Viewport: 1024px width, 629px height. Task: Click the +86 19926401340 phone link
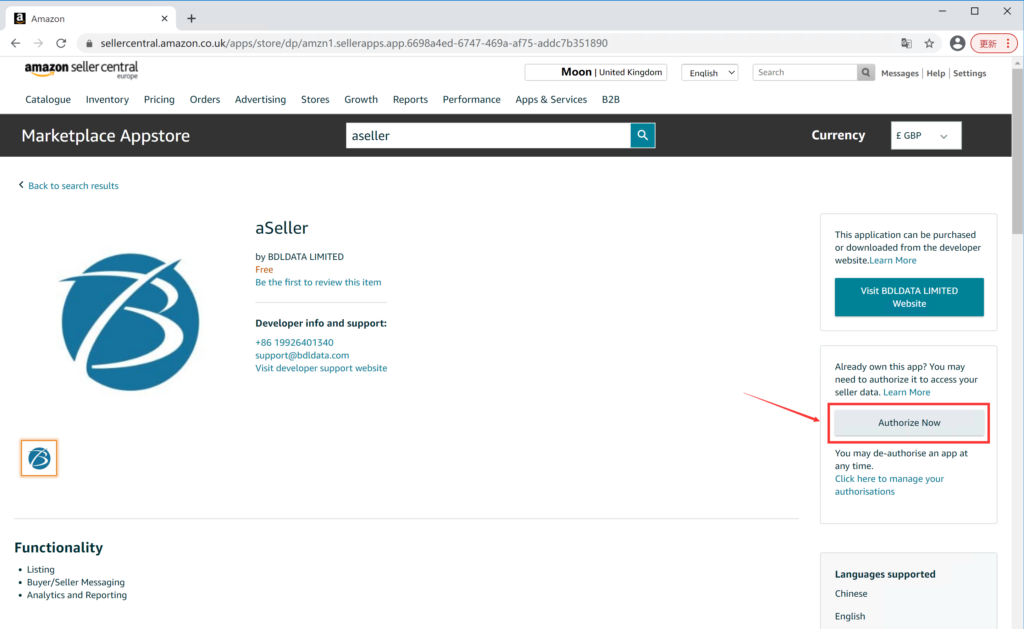tap(295, 342)
